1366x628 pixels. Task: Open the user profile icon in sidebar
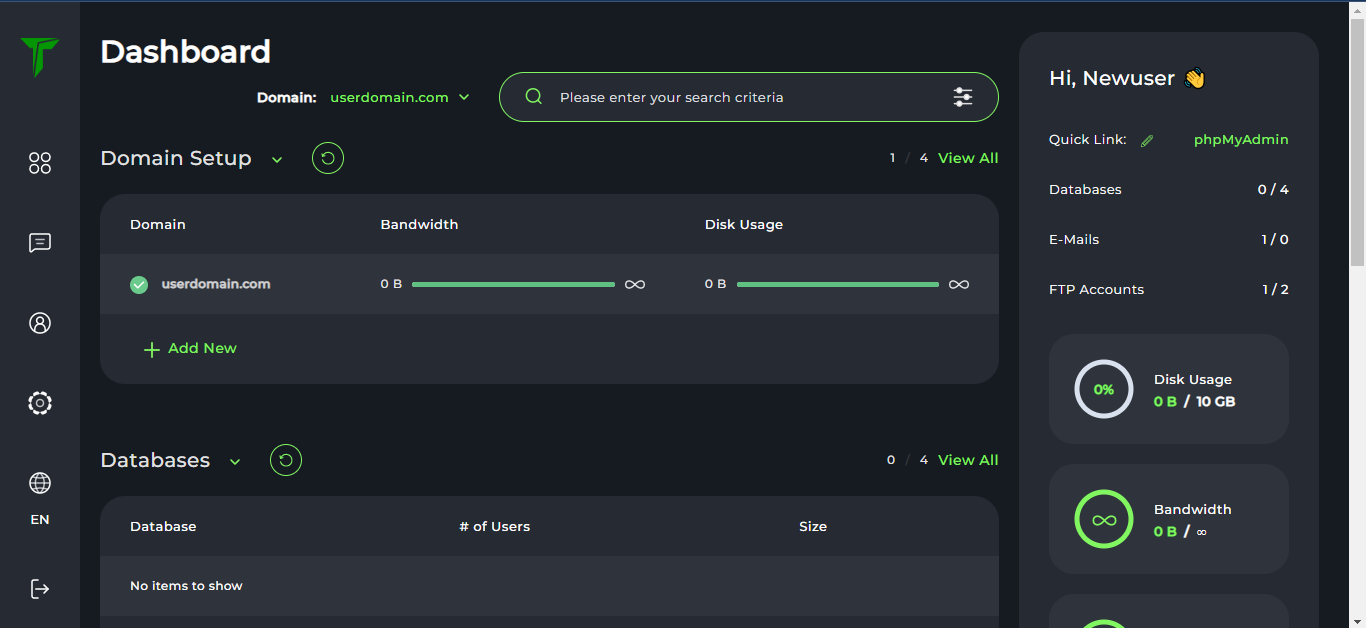[40, 323]
